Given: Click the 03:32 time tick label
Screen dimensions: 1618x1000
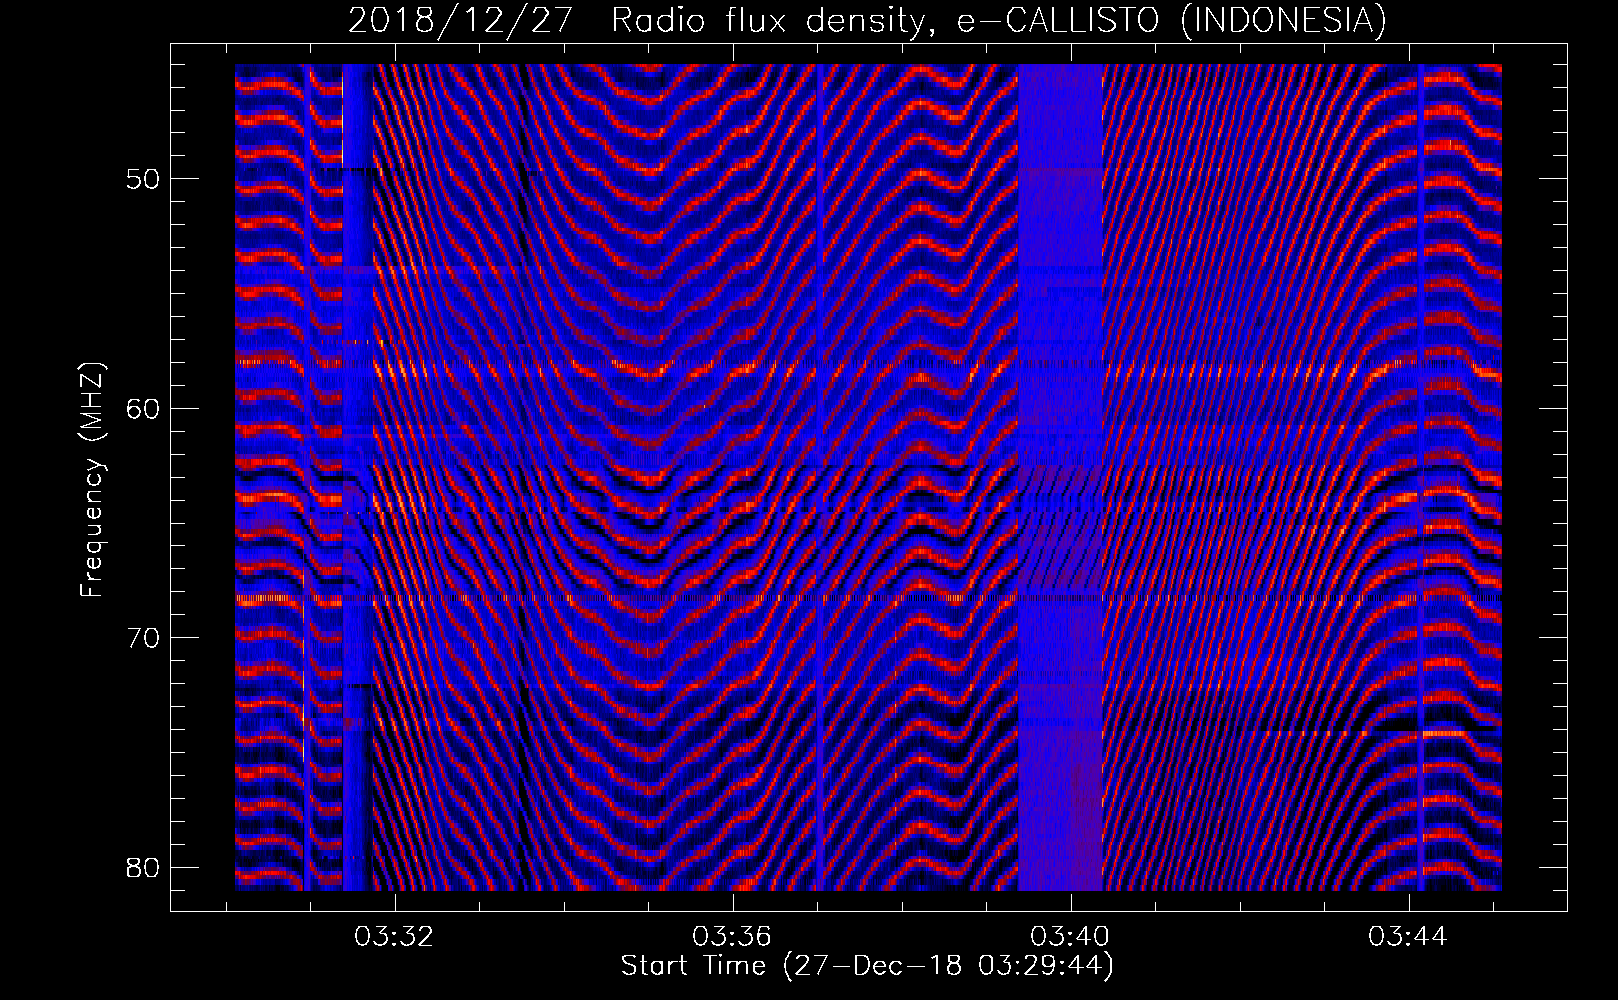Looking at the screenshot, I should pyautogui.click(x=395, y=937).
